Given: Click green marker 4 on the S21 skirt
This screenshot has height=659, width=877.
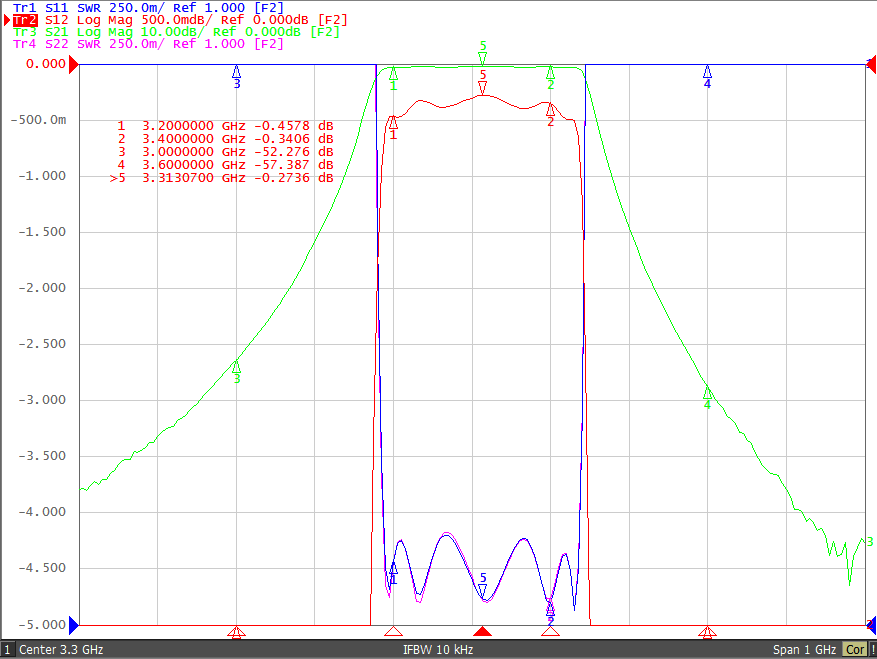Looking at the screenshot, I should (x=708, y=398).
